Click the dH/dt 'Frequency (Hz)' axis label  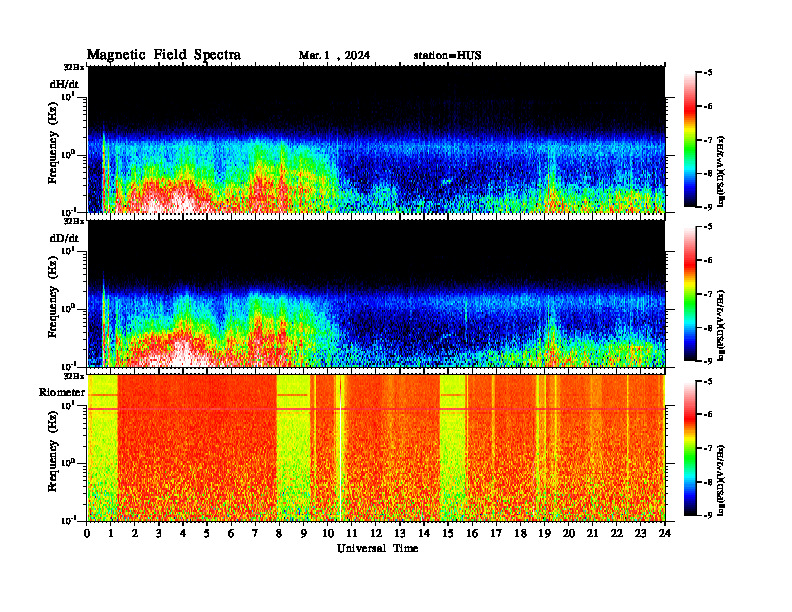click(x=53, y=142)
